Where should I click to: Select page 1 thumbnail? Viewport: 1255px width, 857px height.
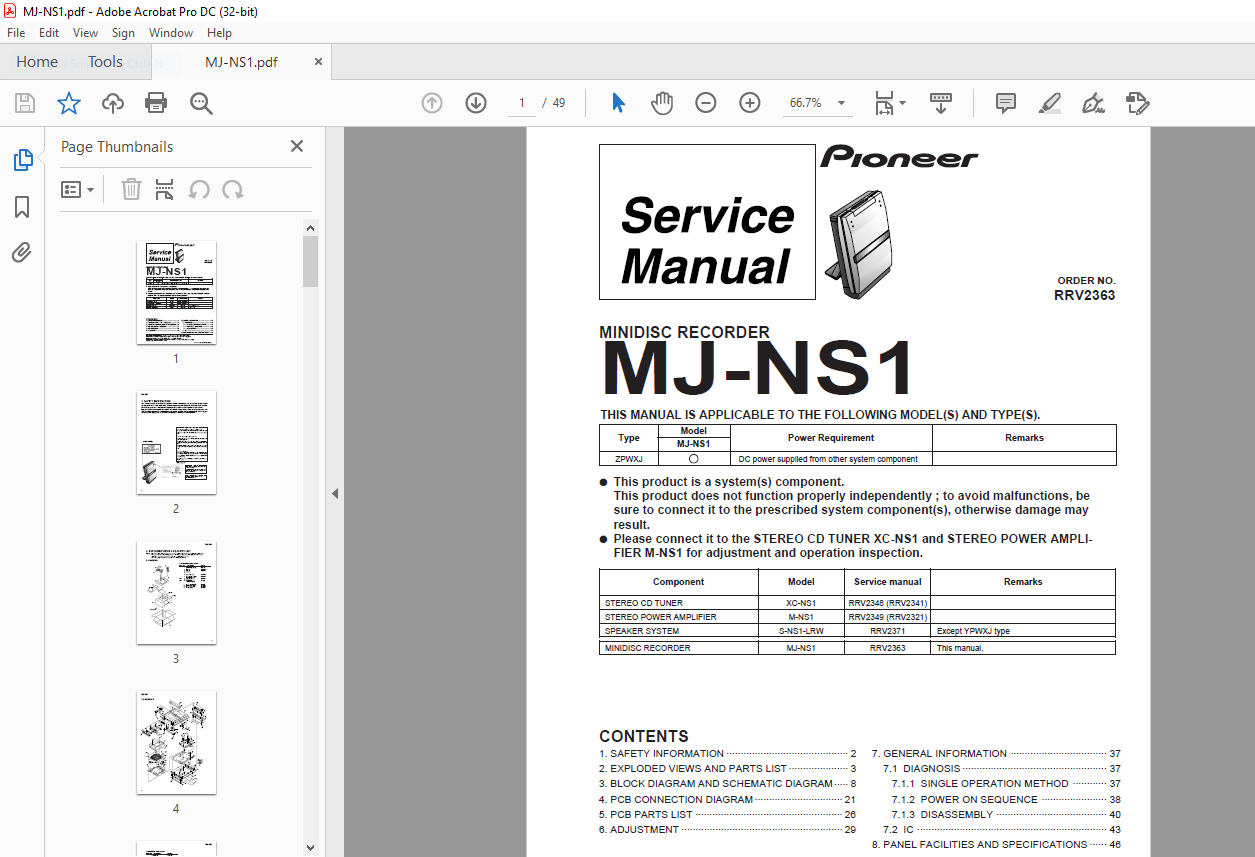176,292
